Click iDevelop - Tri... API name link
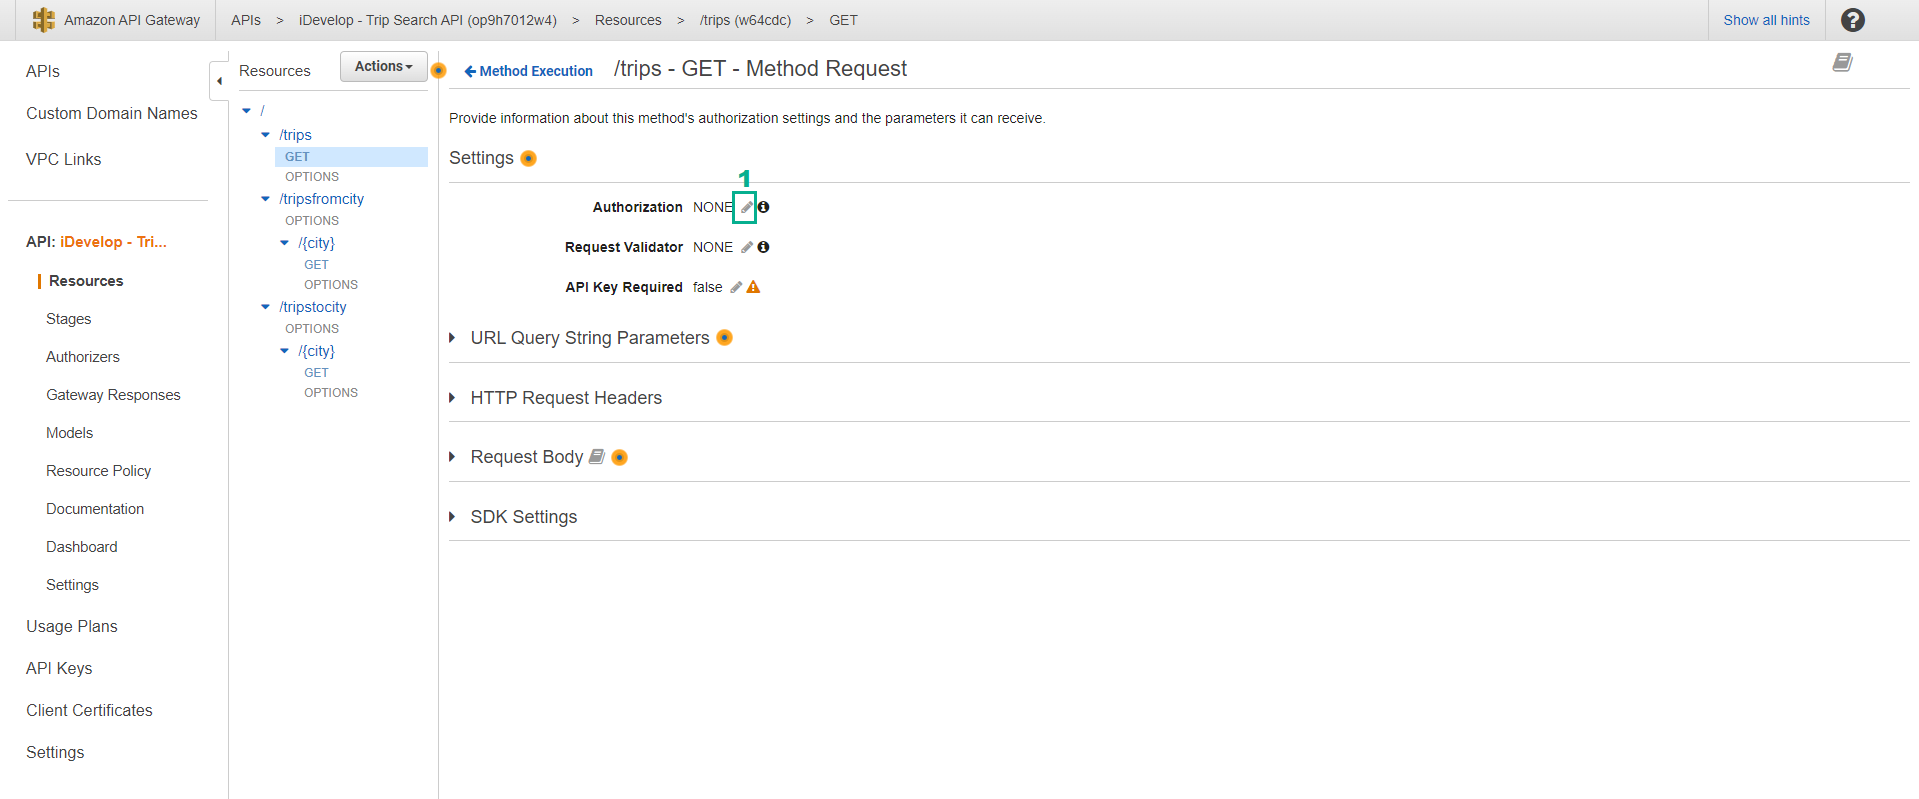This screenshot has width=1919, height=799. point(113,242)
